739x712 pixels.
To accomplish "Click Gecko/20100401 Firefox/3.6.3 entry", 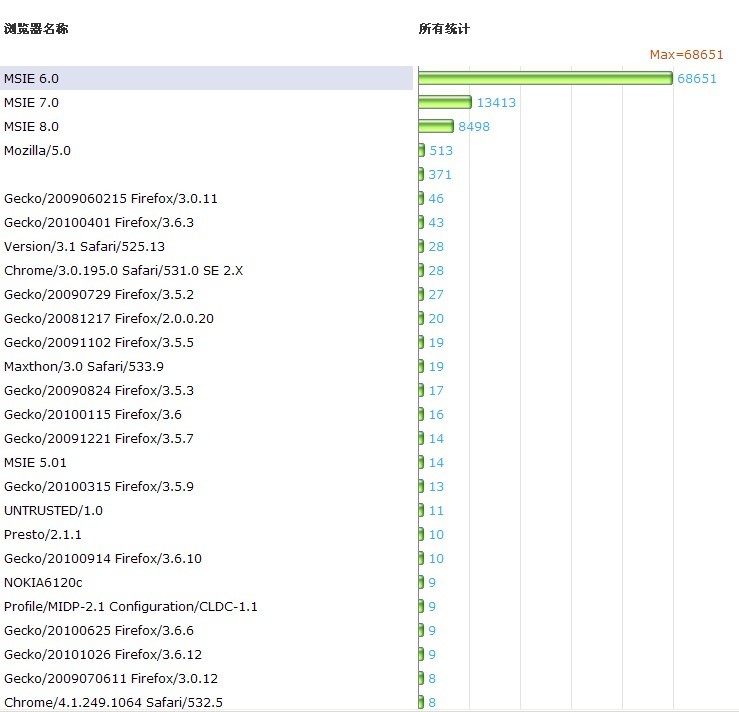I will (x=99, y=223).
